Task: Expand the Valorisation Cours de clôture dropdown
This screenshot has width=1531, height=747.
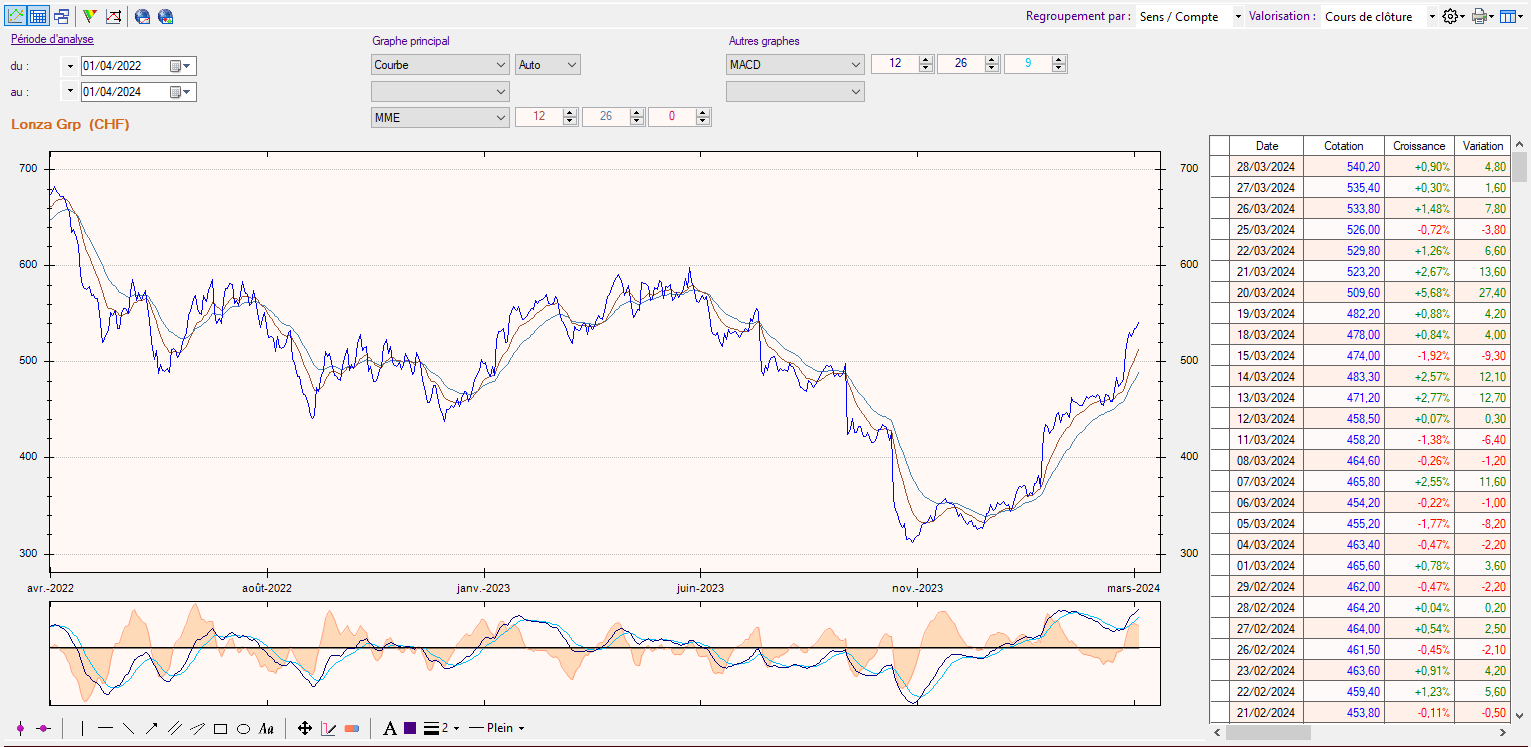Action: coord(1379,16)
